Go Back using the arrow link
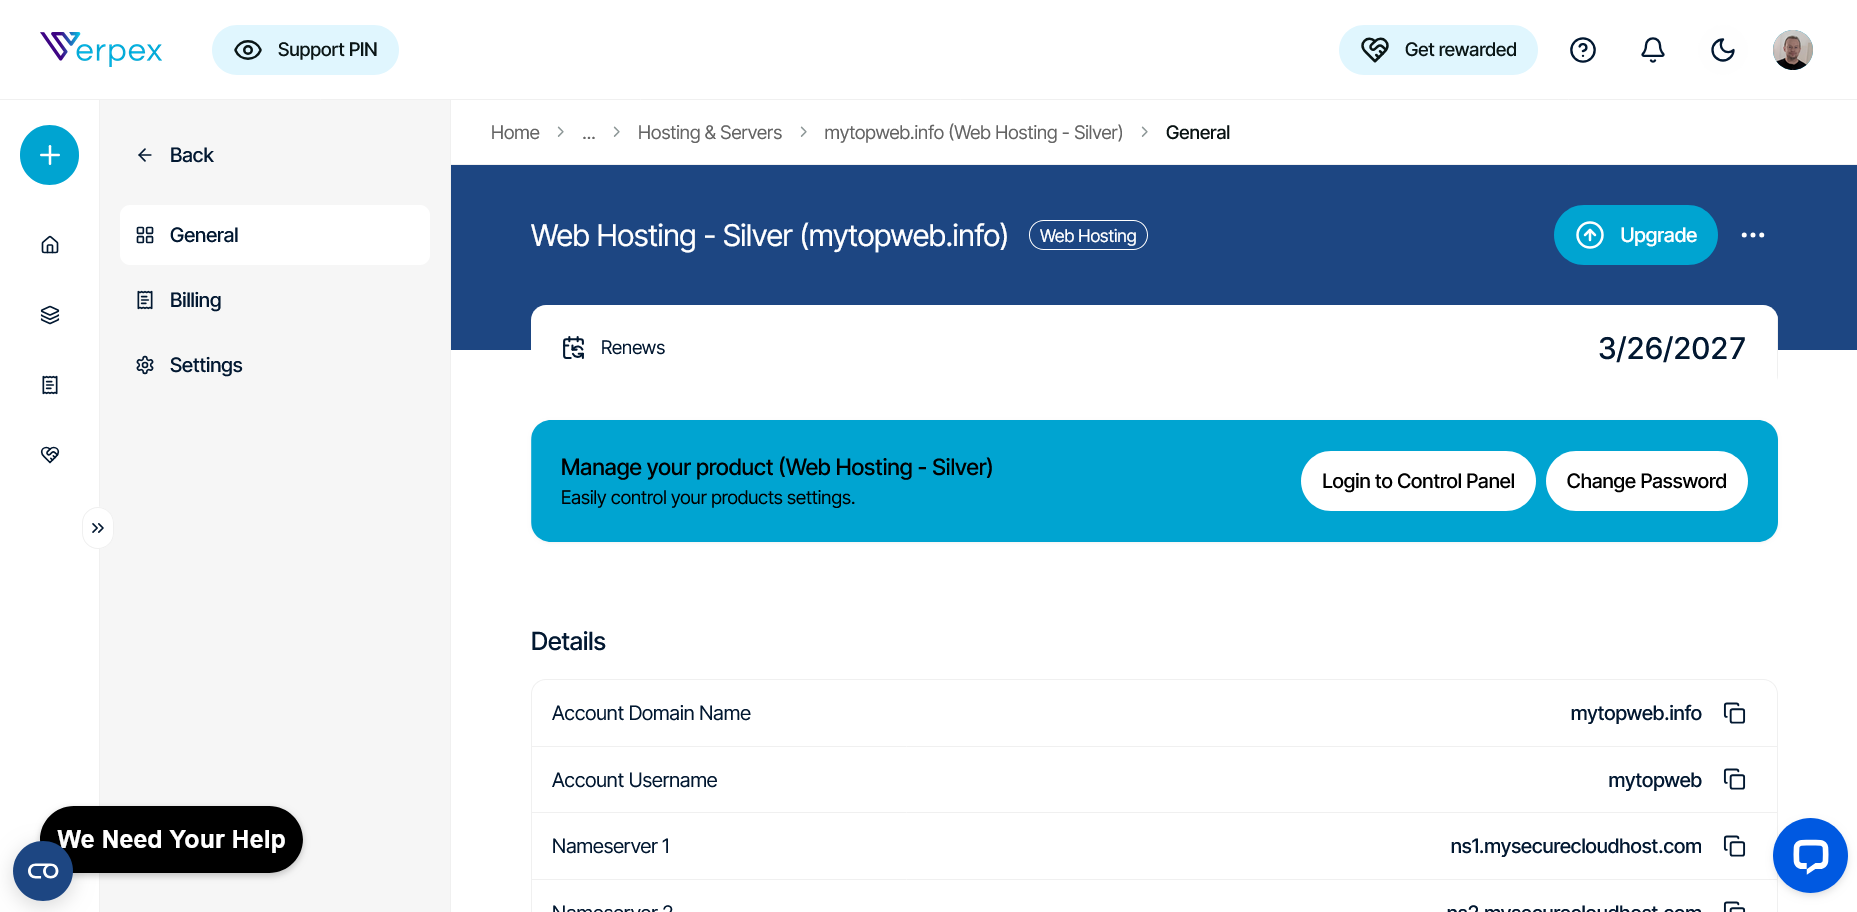This screenshot has height=912, width=1857. coord(176,155)
